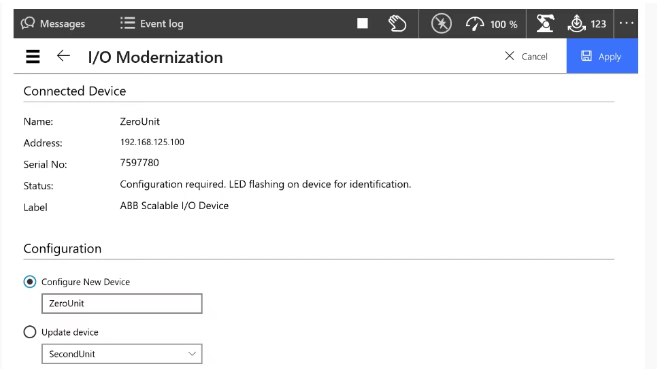Expand the SecondUnit device dropdown
The image size is (657, 369).
122,354
